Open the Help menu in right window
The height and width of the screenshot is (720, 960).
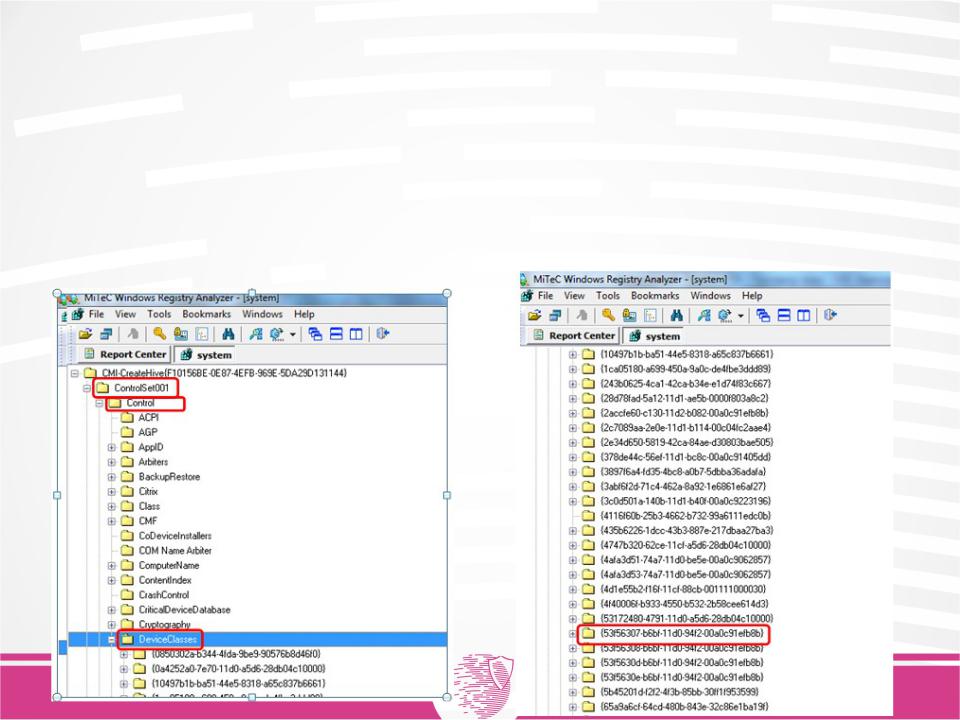tap(752, 296)
